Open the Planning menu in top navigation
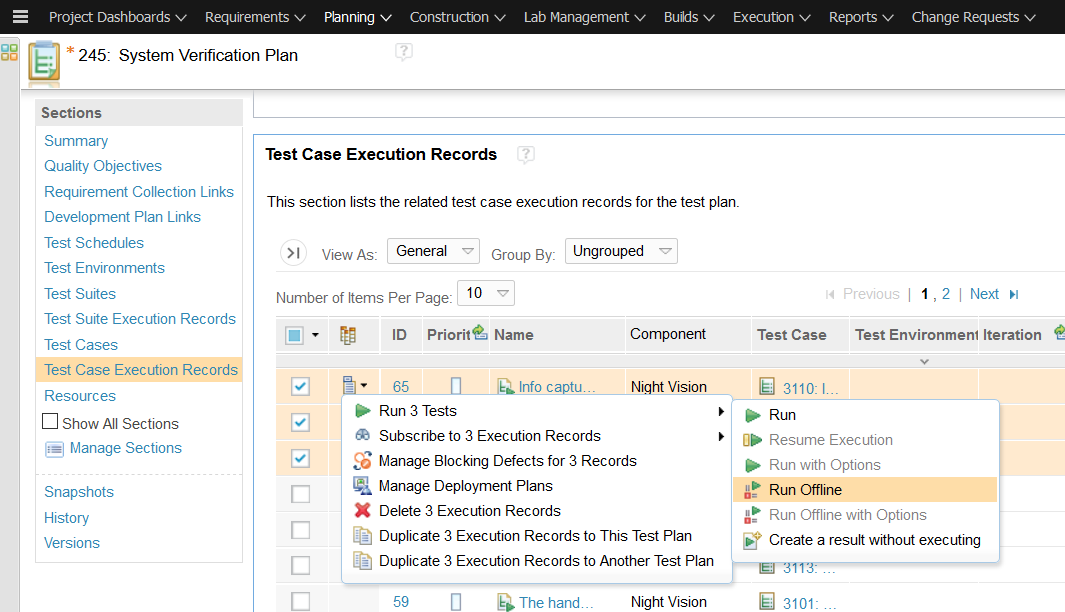1065x612 pixels. click(357, 17)
